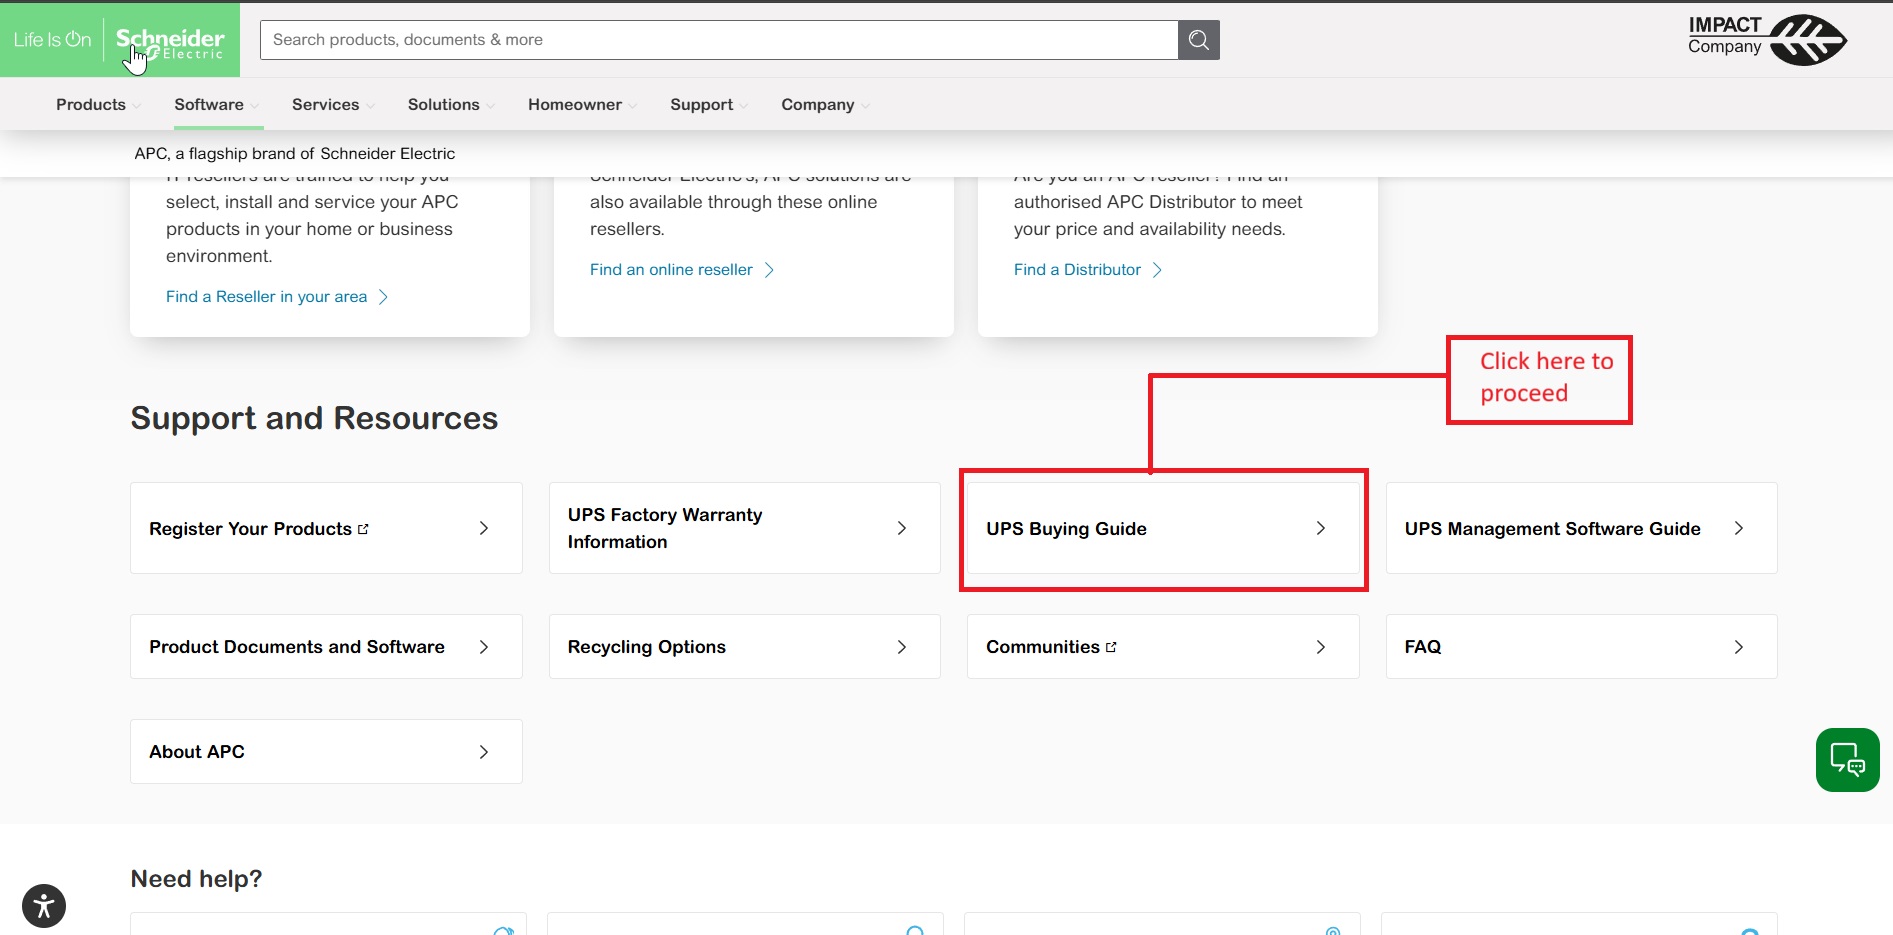
Task: Click the arrow on the Recycling Options card
Action: (902, 647)
